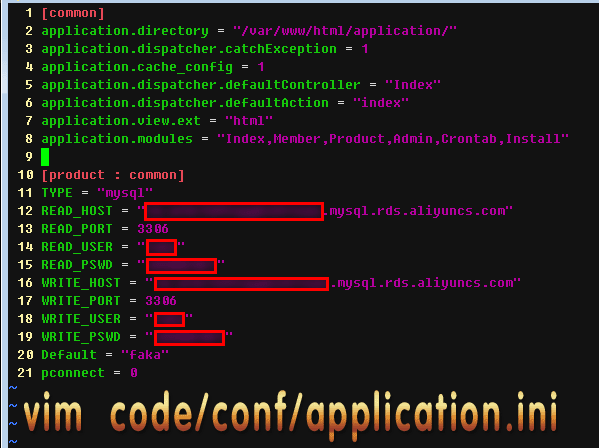The height and width of the screenshot is (448, 599).
Task: Click the application.modules list string
Action: 393,139
